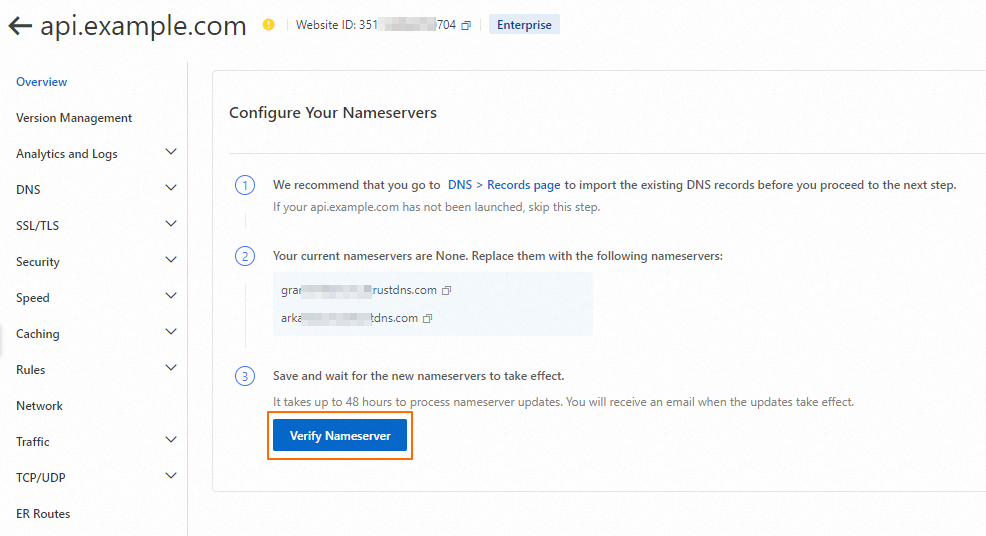986x536 pixels.
Task: Open the Overview page
Action: pos(42,82)
